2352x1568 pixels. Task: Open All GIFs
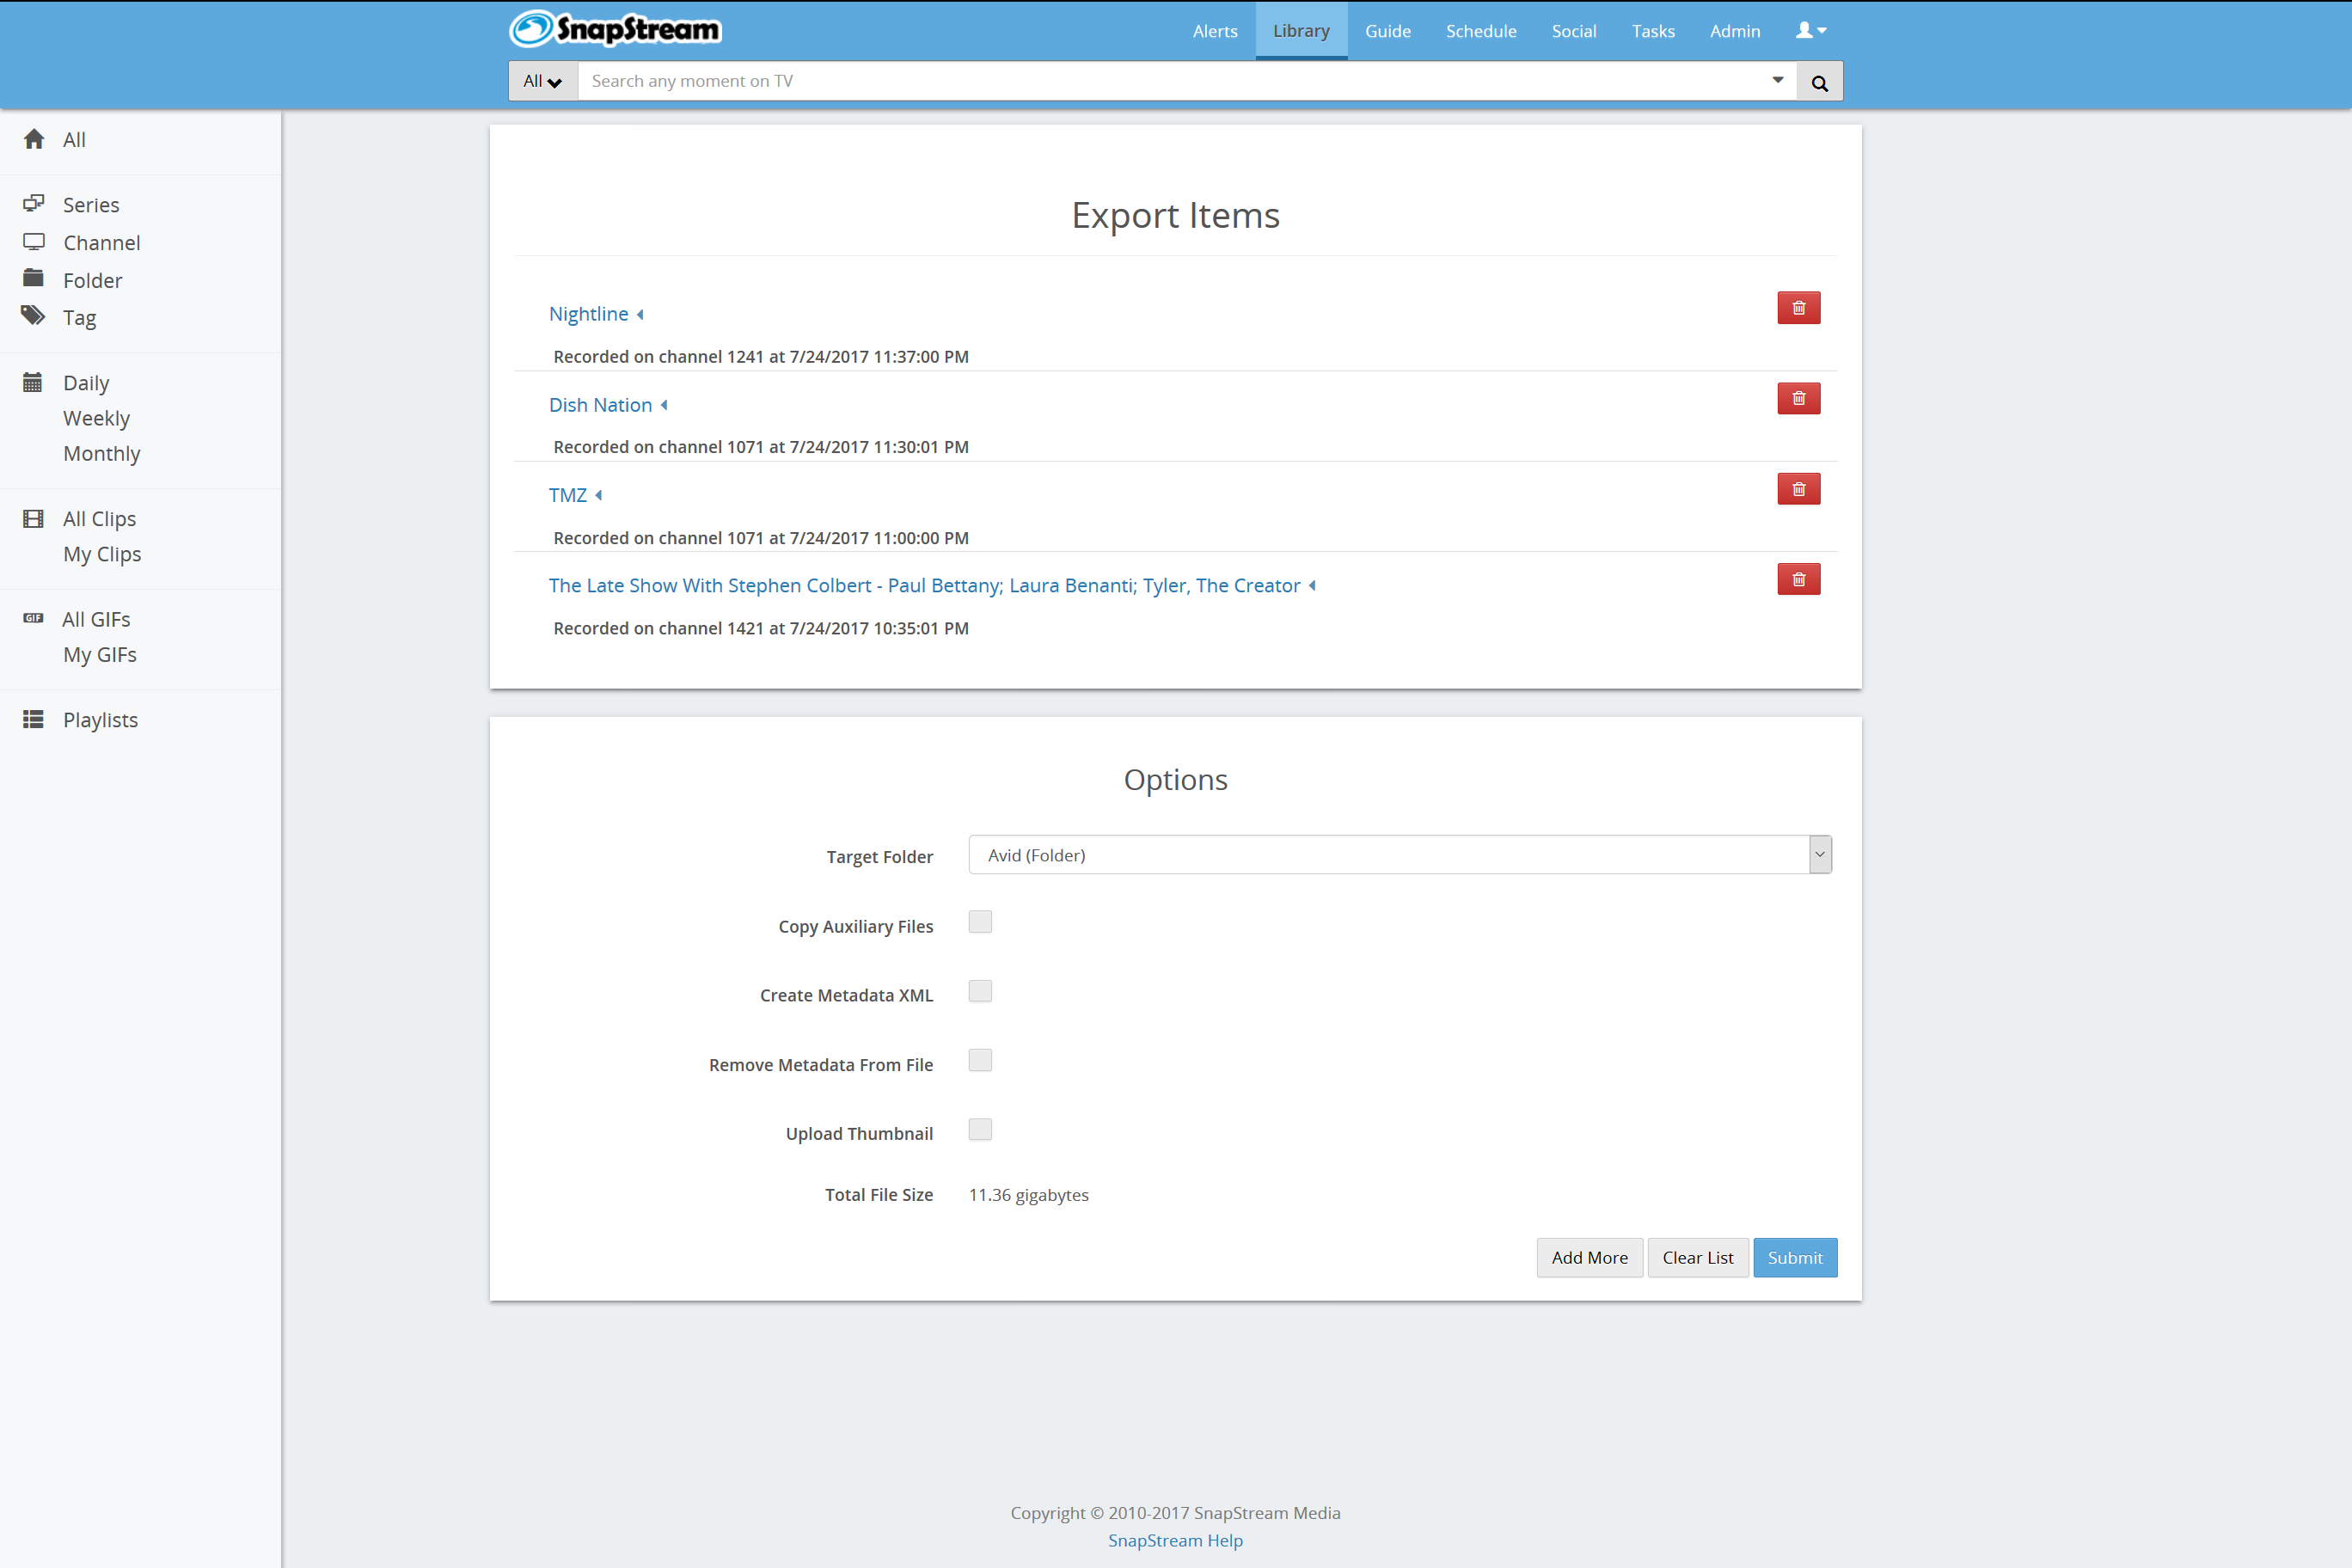coord(97,620)
